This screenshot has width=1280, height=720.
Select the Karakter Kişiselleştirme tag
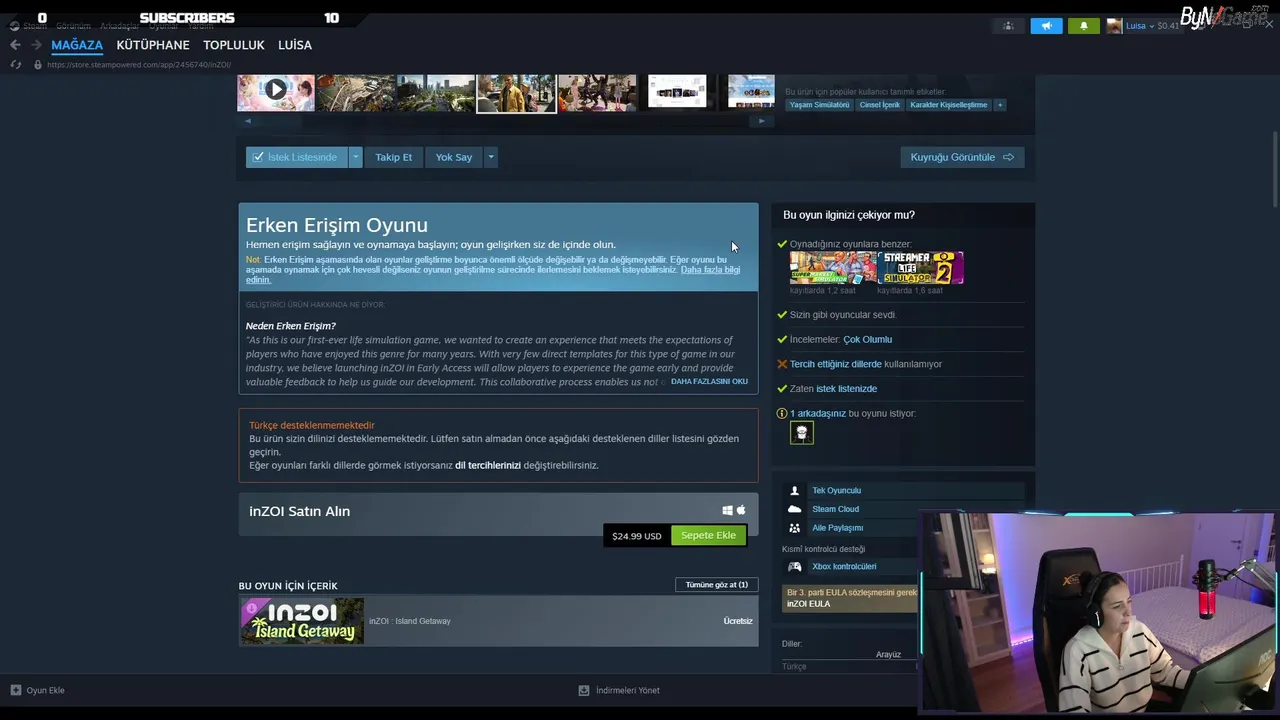click(948, 105)
